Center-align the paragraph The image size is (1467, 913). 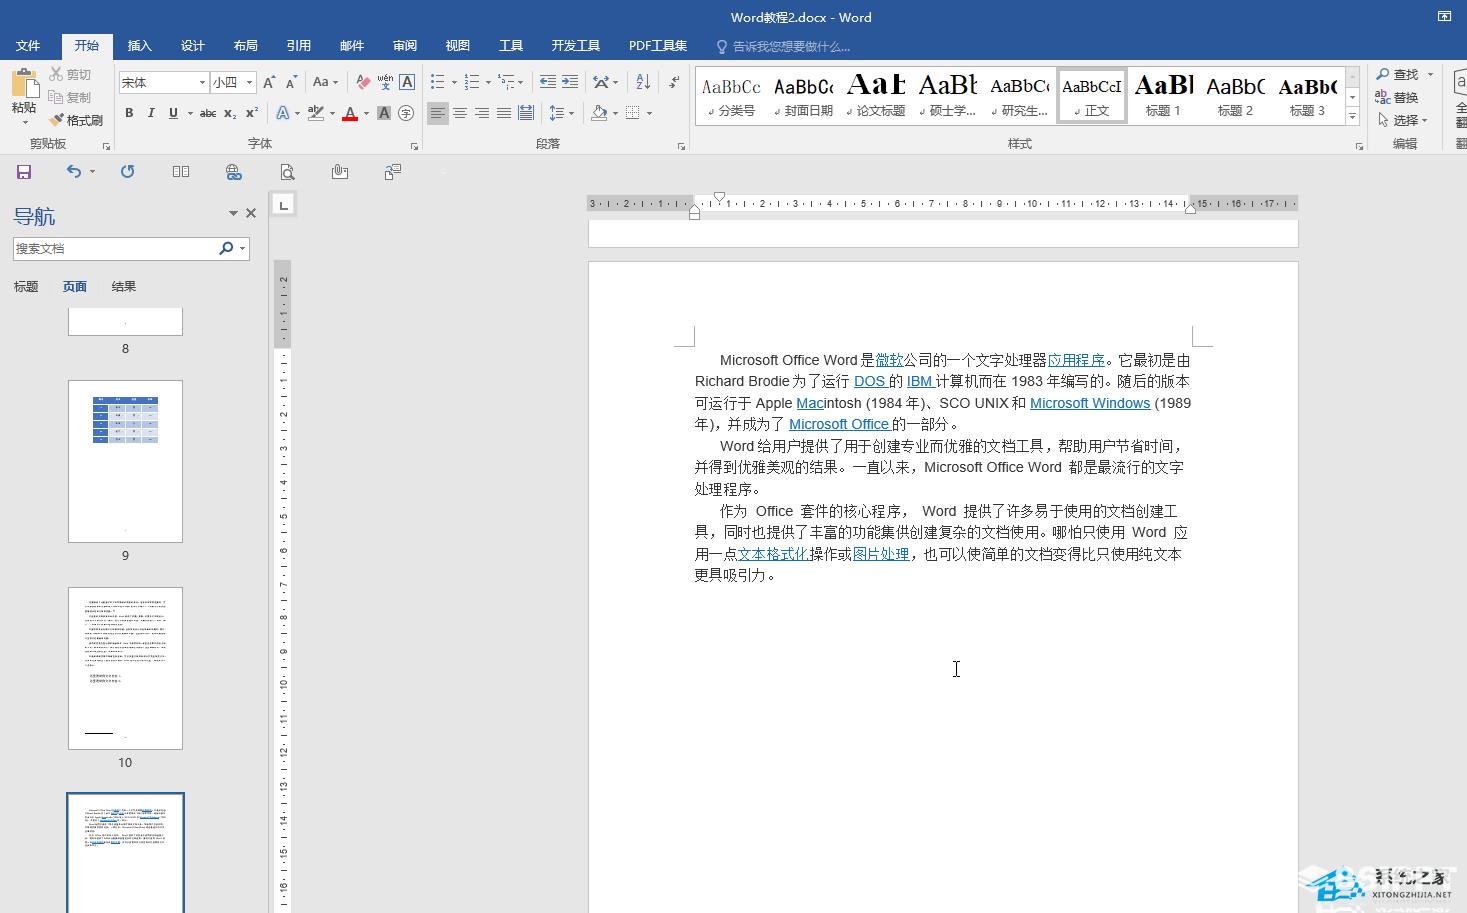point(460,113)
